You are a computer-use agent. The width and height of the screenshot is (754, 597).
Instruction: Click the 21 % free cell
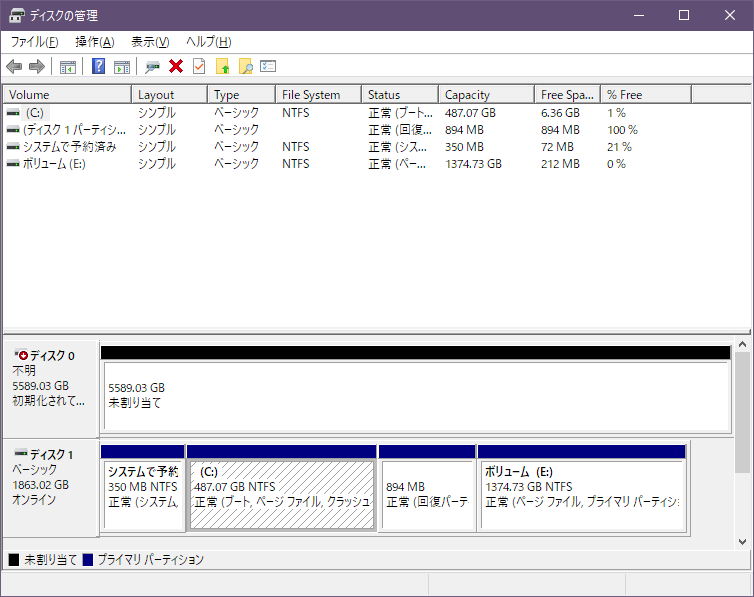619,147
